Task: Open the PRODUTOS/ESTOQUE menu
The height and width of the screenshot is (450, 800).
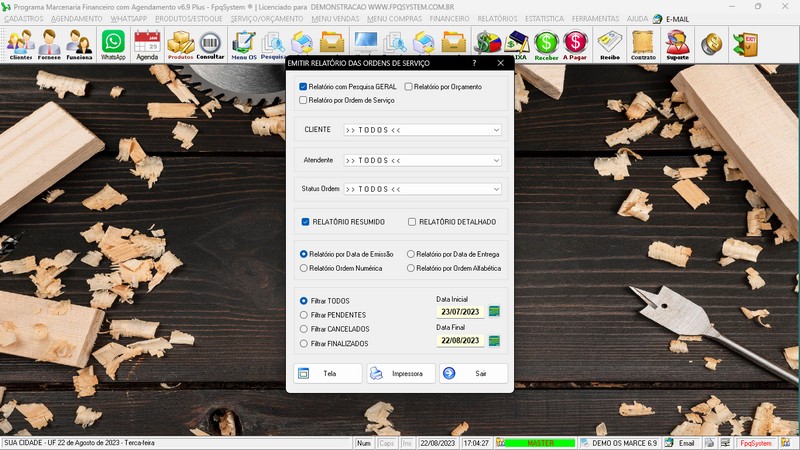Action: (189, 19)
